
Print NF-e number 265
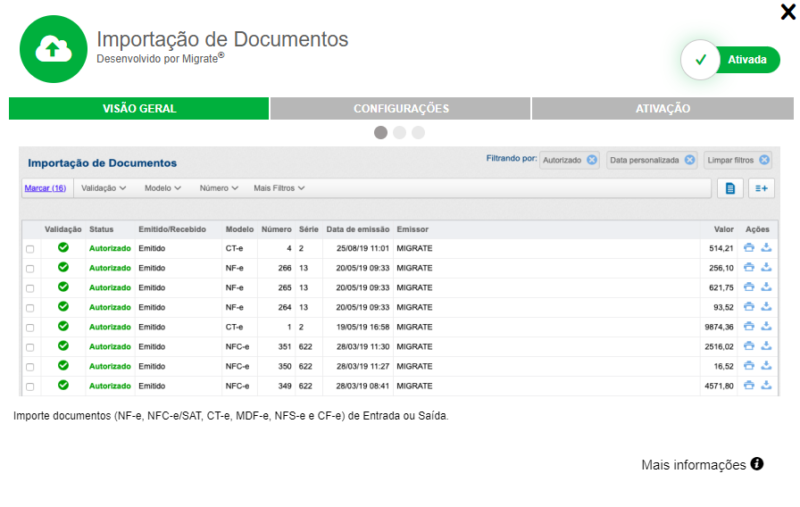pyautogui.click(x=748, y=287)
